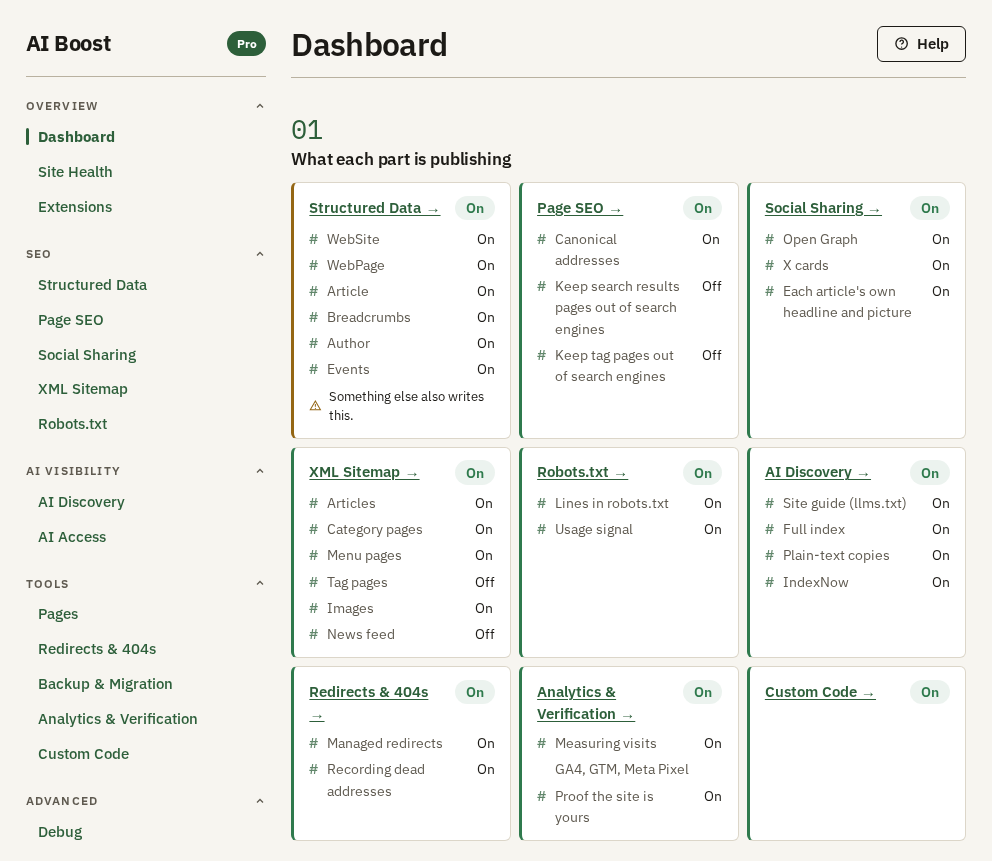This screenshot has width=992, height=861.
Task: Click the warning triangle icon in Structured Data
Action: [x=315, y=406]
